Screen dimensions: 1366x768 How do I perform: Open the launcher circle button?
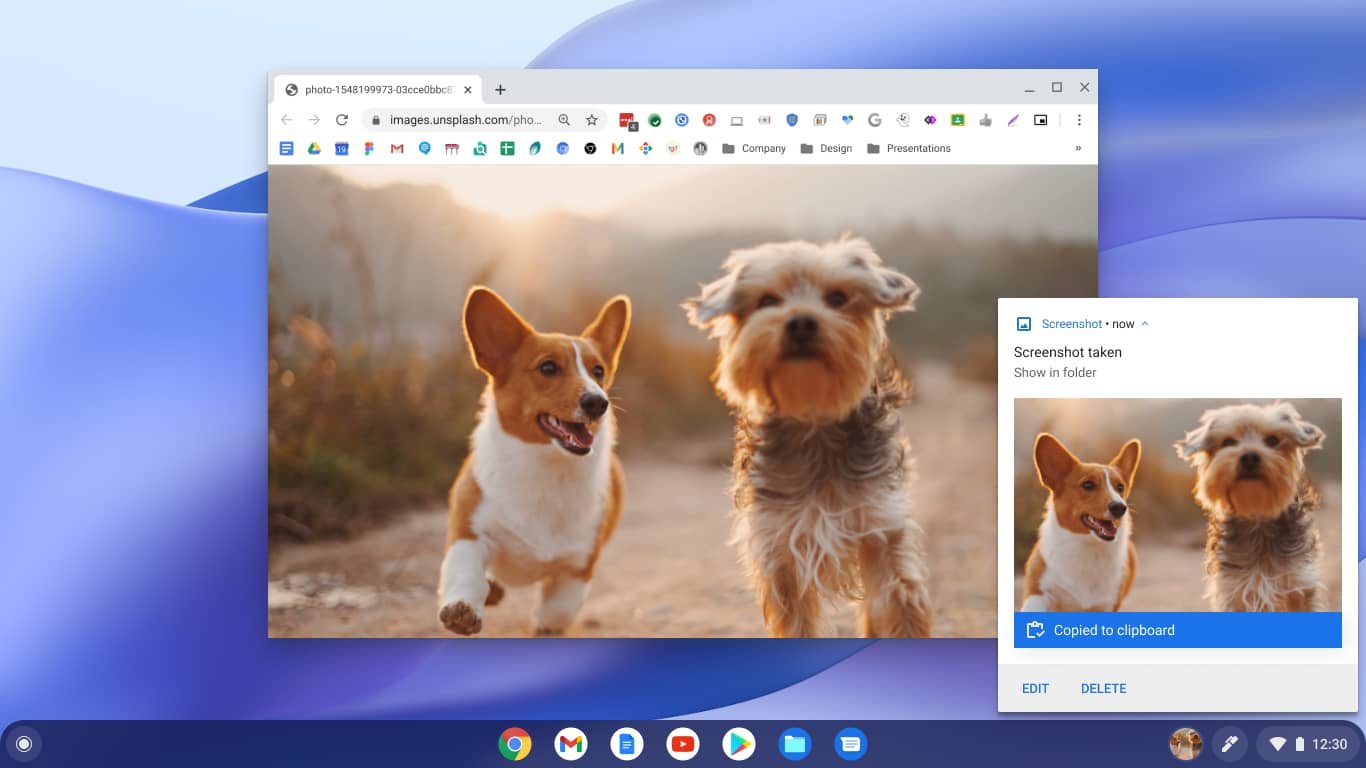[x=25, y=744]
